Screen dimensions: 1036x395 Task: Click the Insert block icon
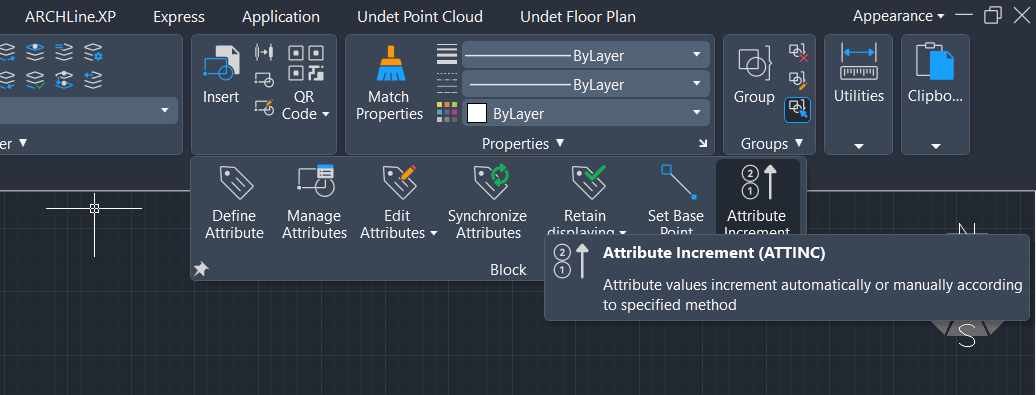[221, 63]
